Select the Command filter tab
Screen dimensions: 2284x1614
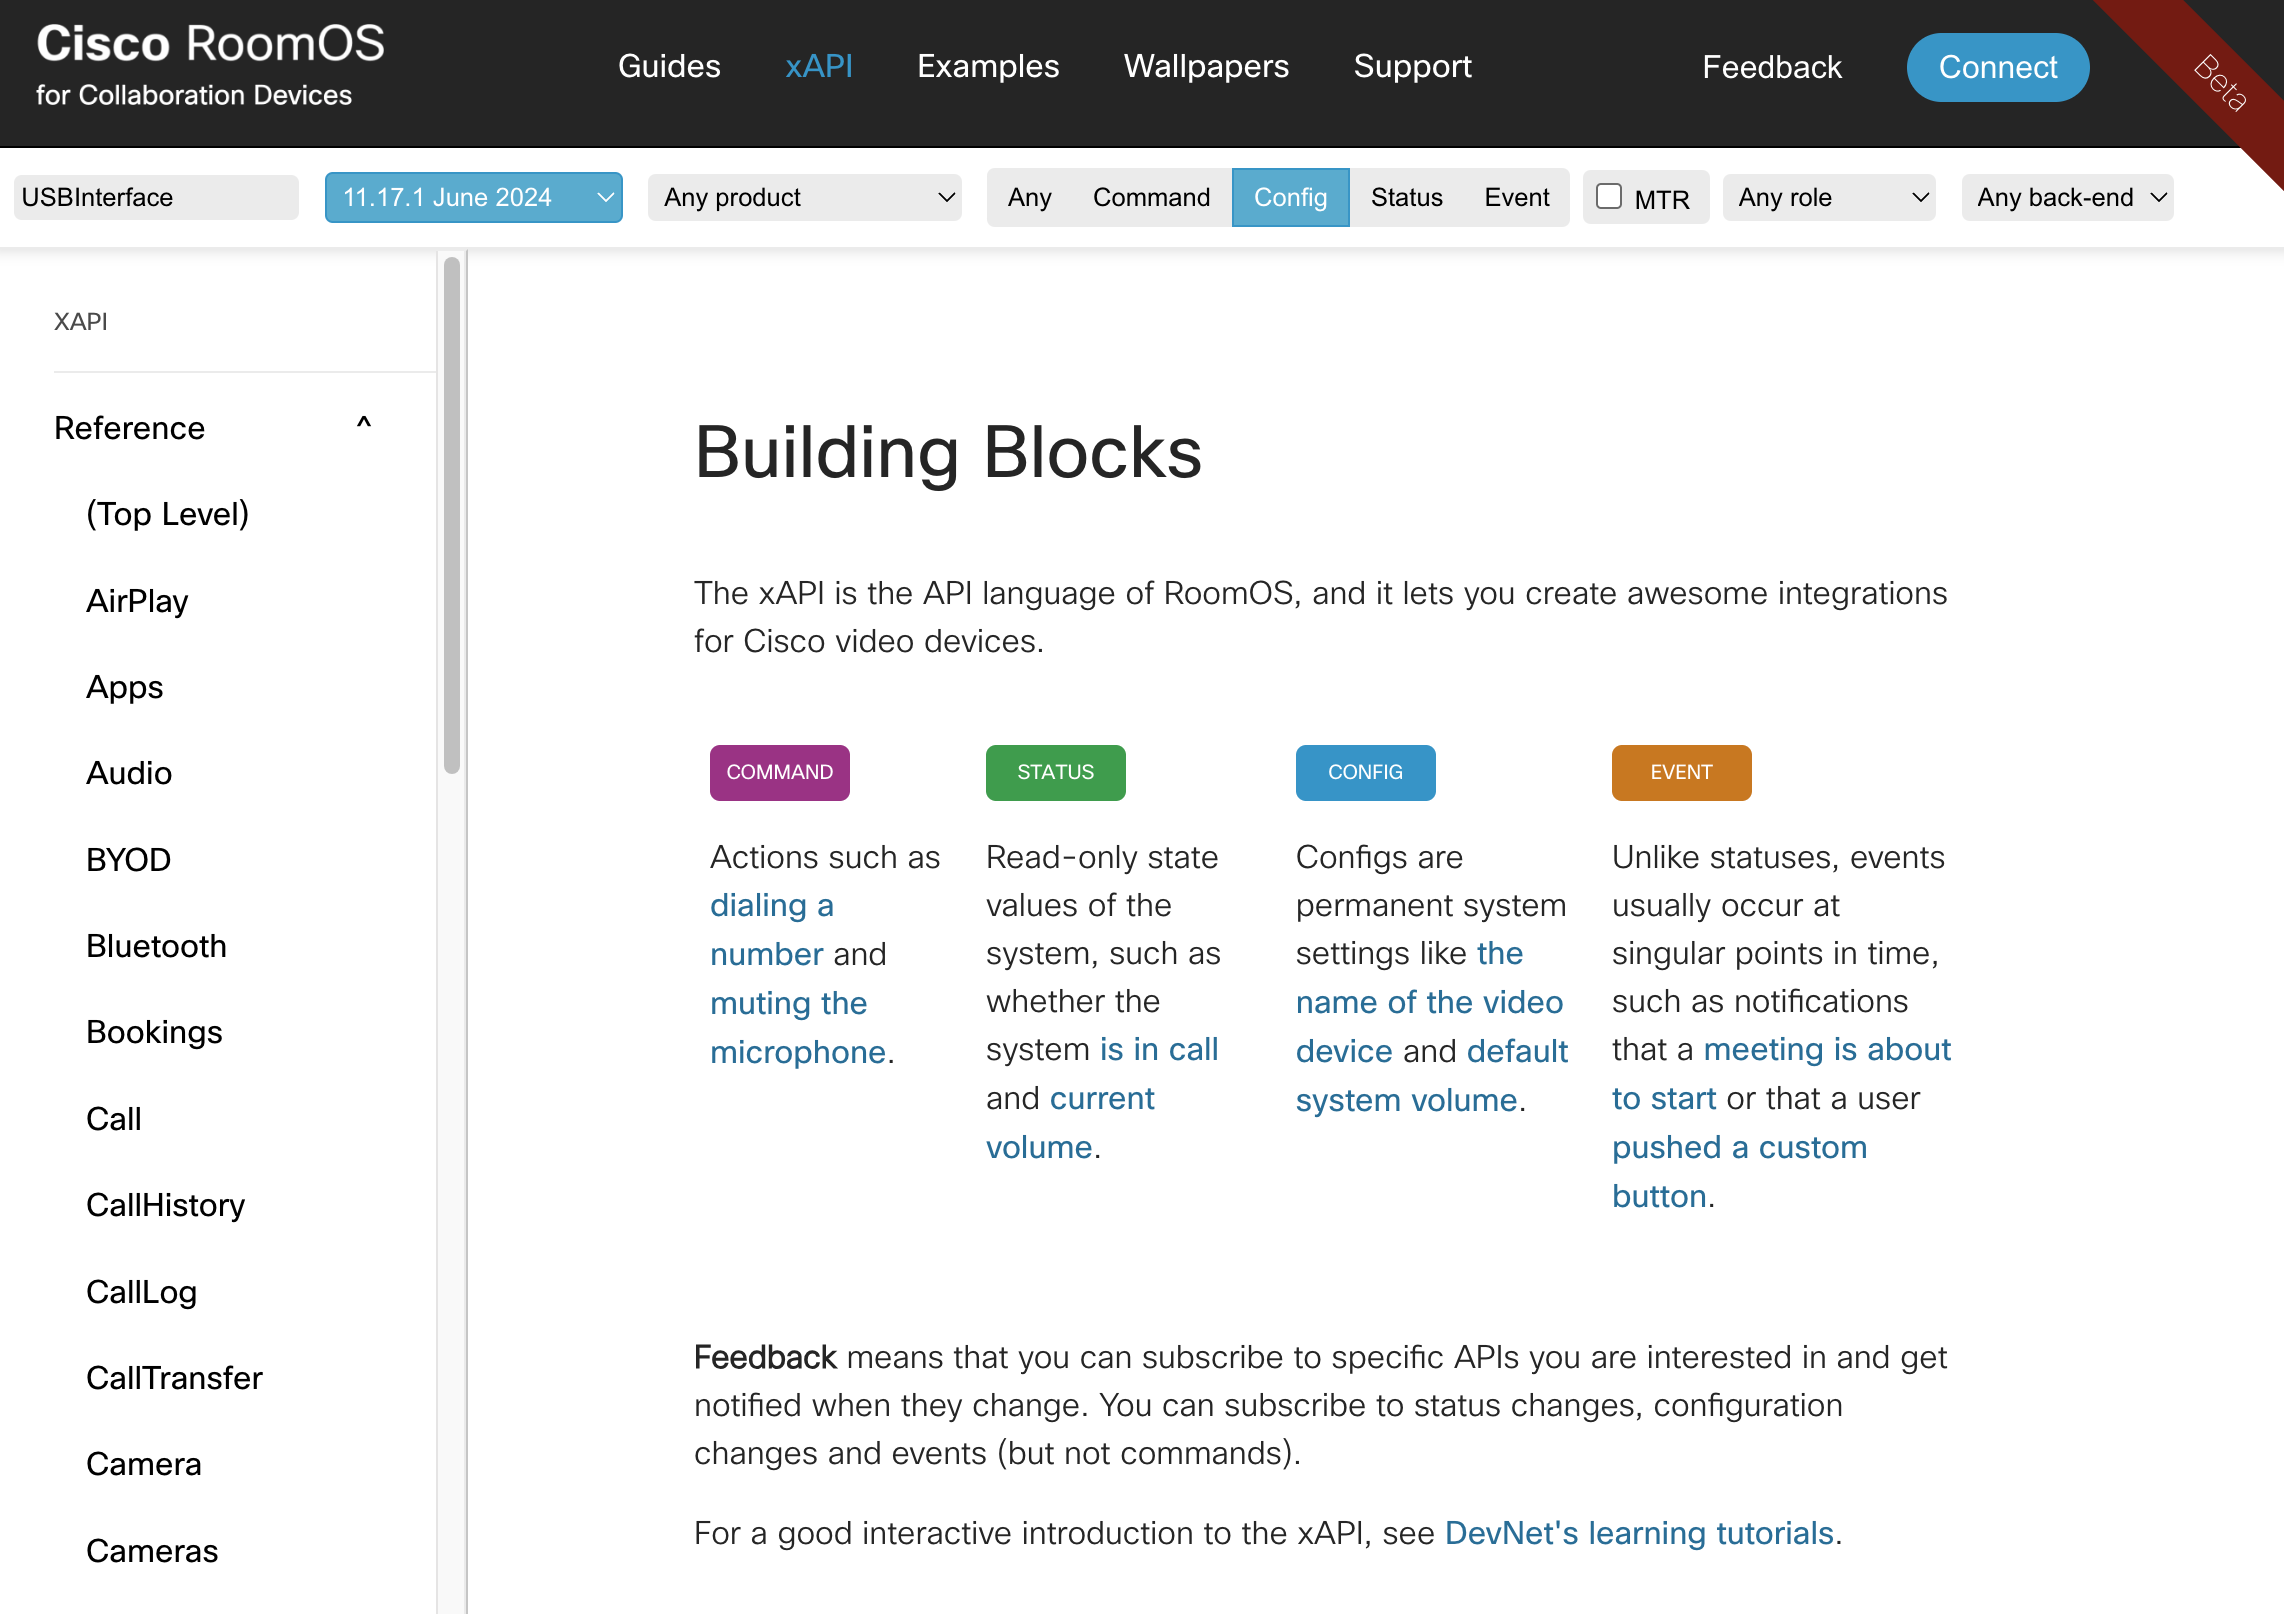pos(1151,197)
